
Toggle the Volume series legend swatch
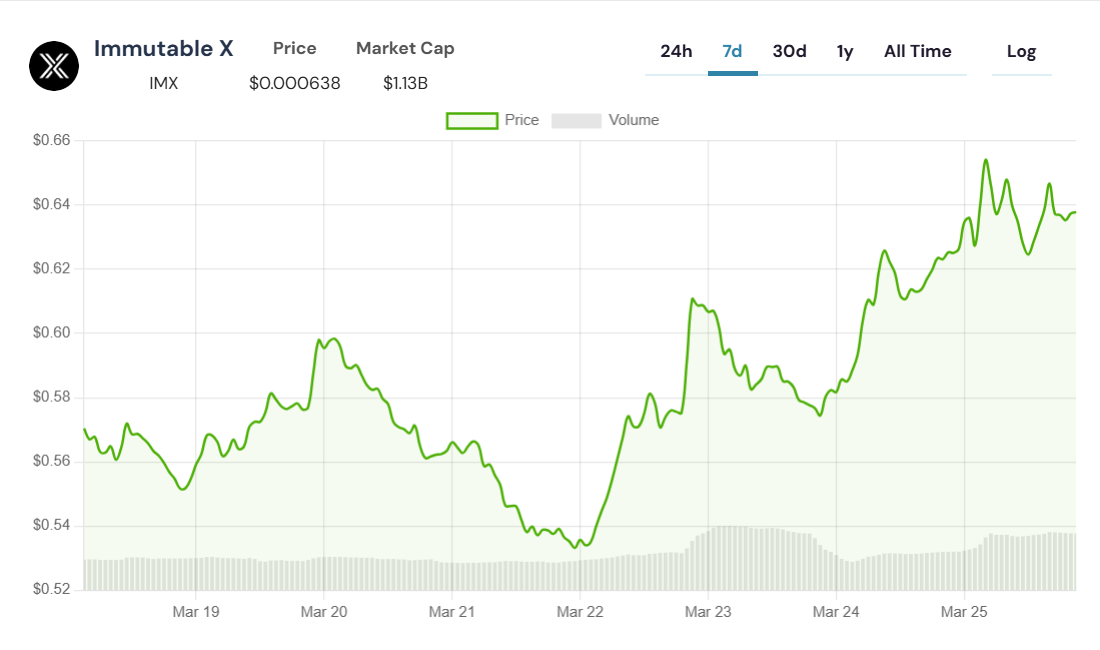[x=576, y=121]
